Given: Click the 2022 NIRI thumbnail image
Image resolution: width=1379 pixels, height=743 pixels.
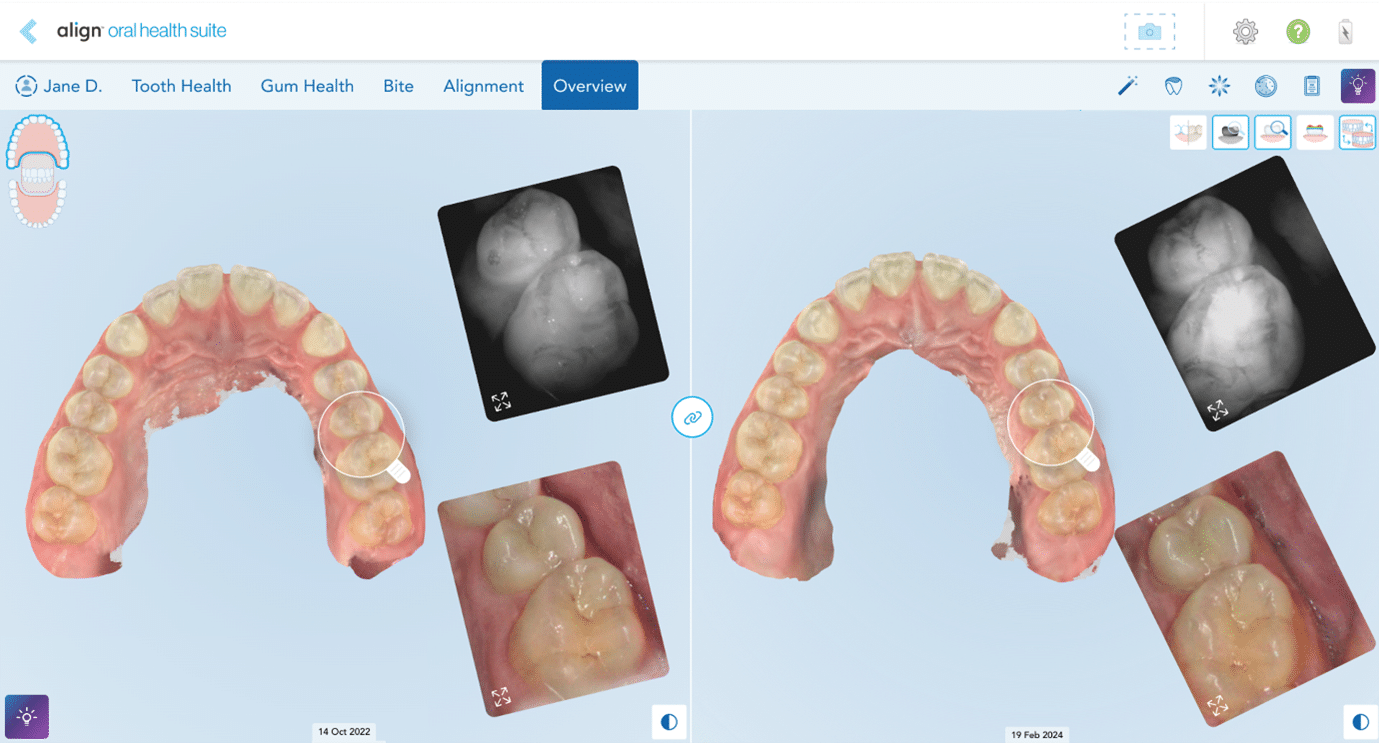Looking at the screenshot, I should click(553, 293).
